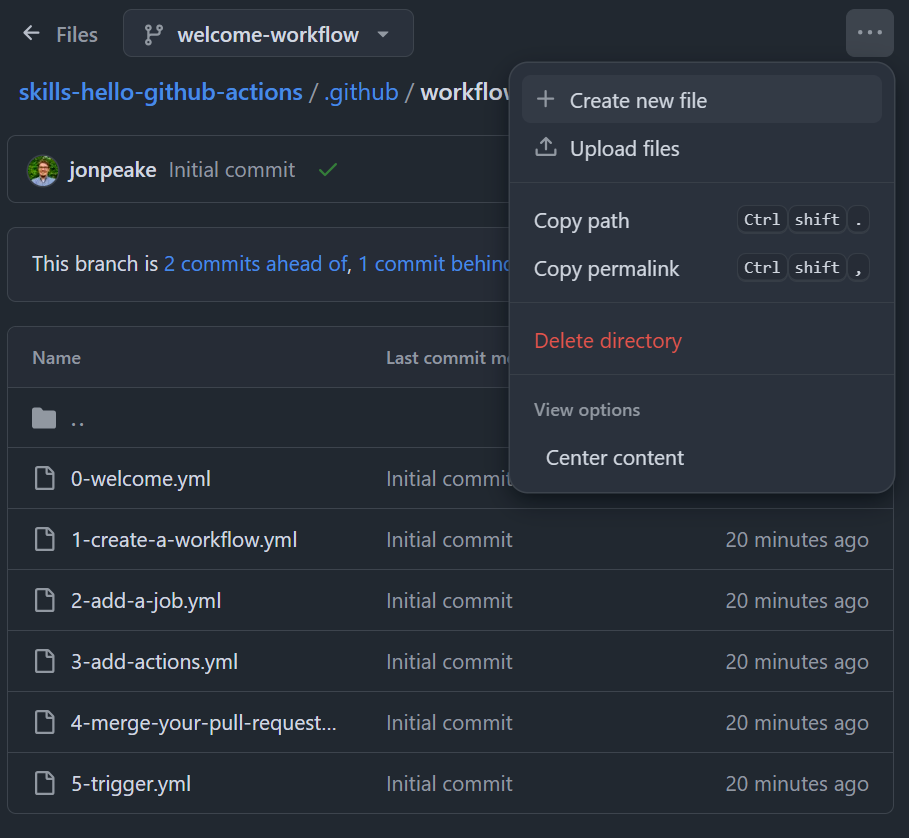Click the file icon beside 3-add-actions.yml
The width and height of the screenshot is (909, 838).
44,662
